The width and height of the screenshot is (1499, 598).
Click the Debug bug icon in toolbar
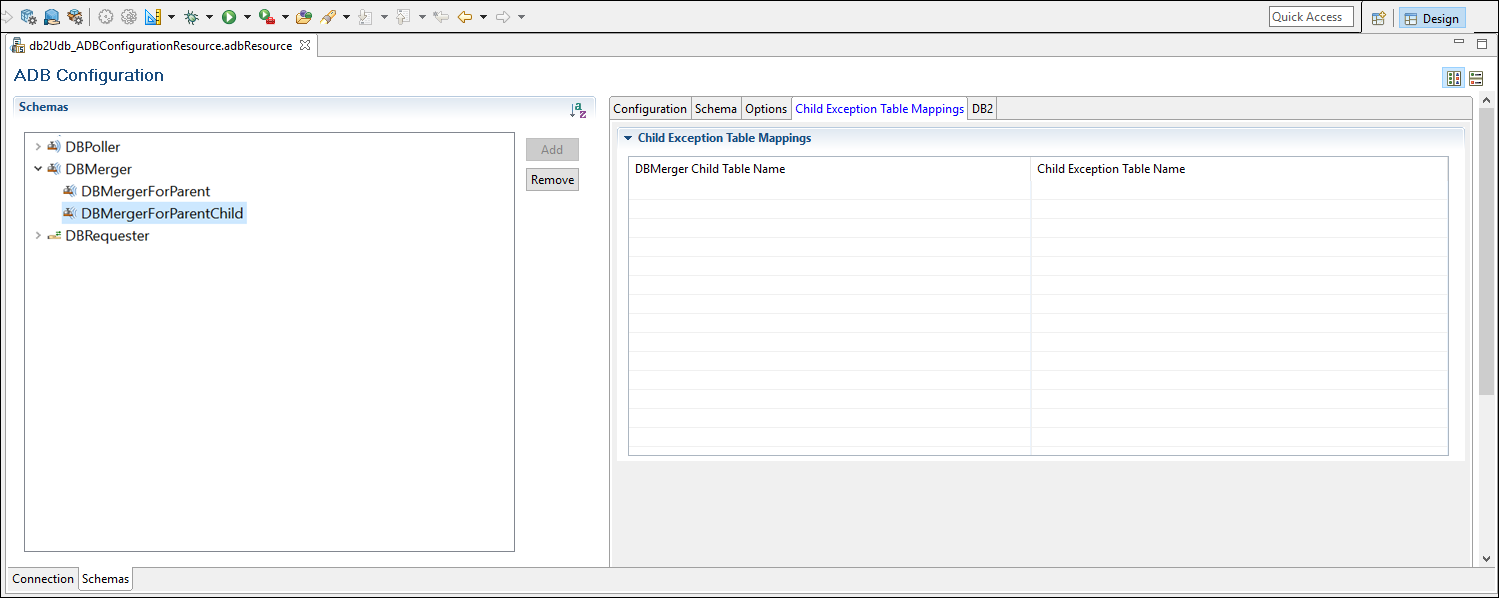(x=191, y=17)
